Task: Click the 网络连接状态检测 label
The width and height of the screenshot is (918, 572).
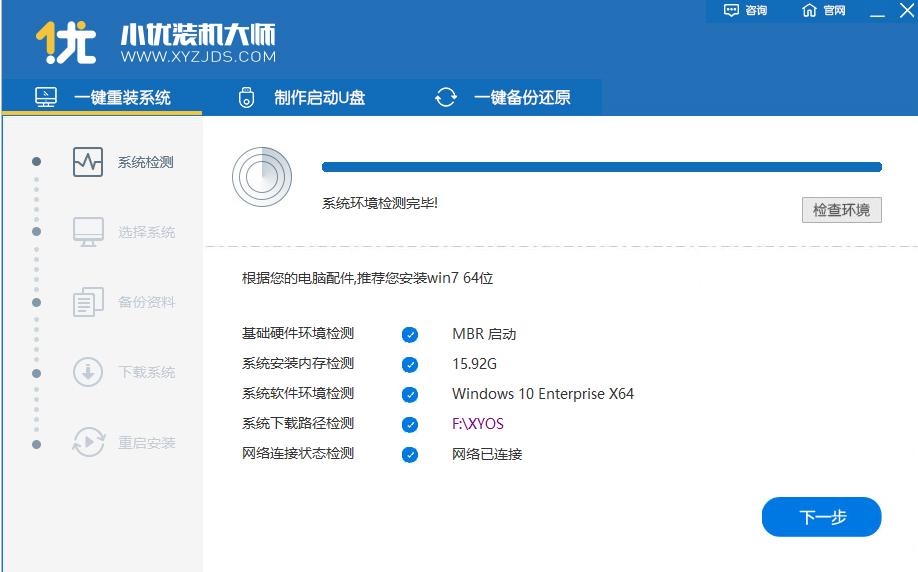Action: 298,453
